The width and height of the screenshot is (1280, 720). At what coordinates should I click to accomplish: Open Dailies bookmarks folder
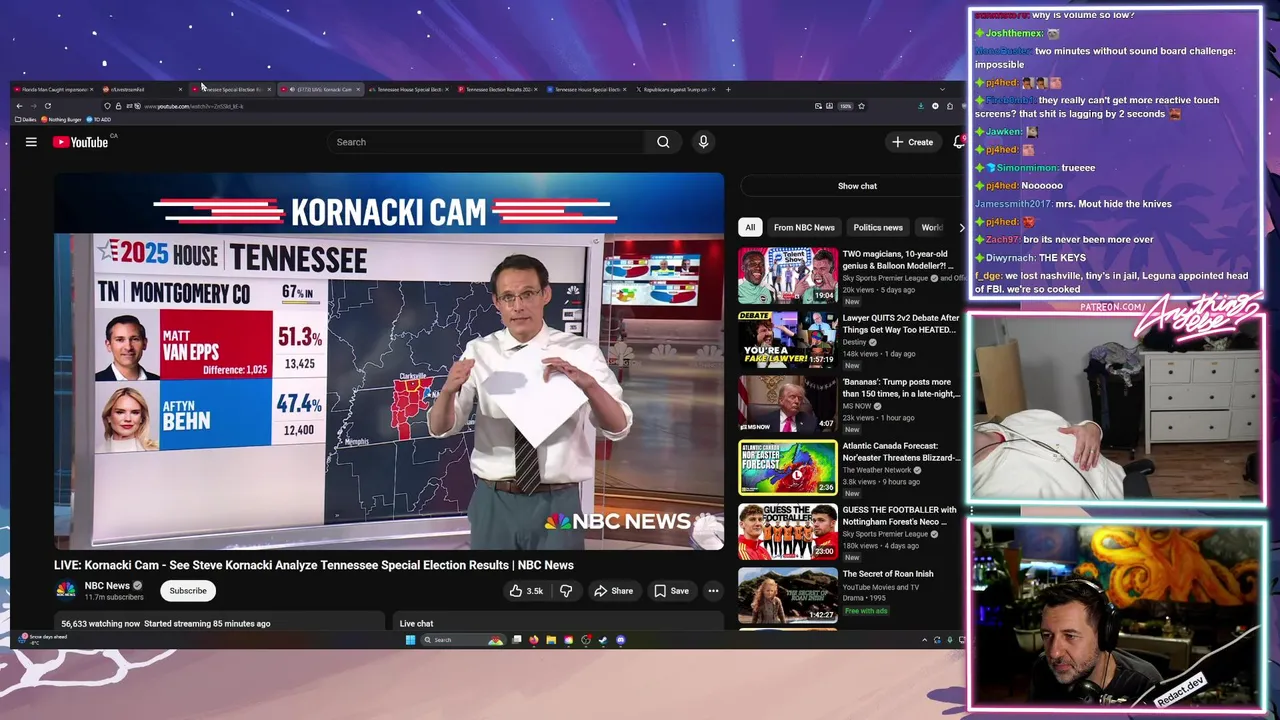pyautogui.click(x=26, y=119)
